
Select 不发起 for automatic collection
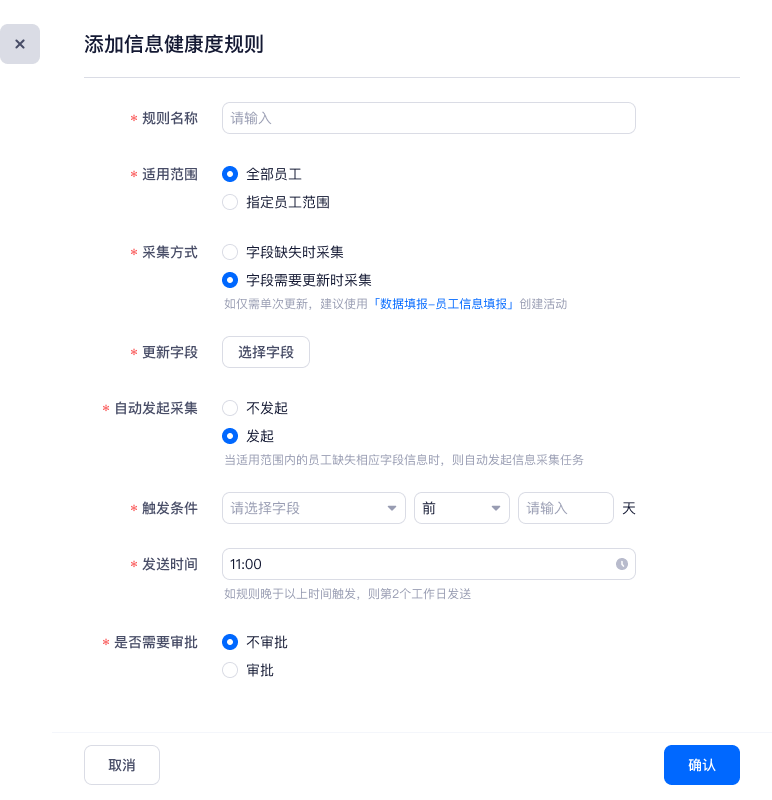[230, 408]
